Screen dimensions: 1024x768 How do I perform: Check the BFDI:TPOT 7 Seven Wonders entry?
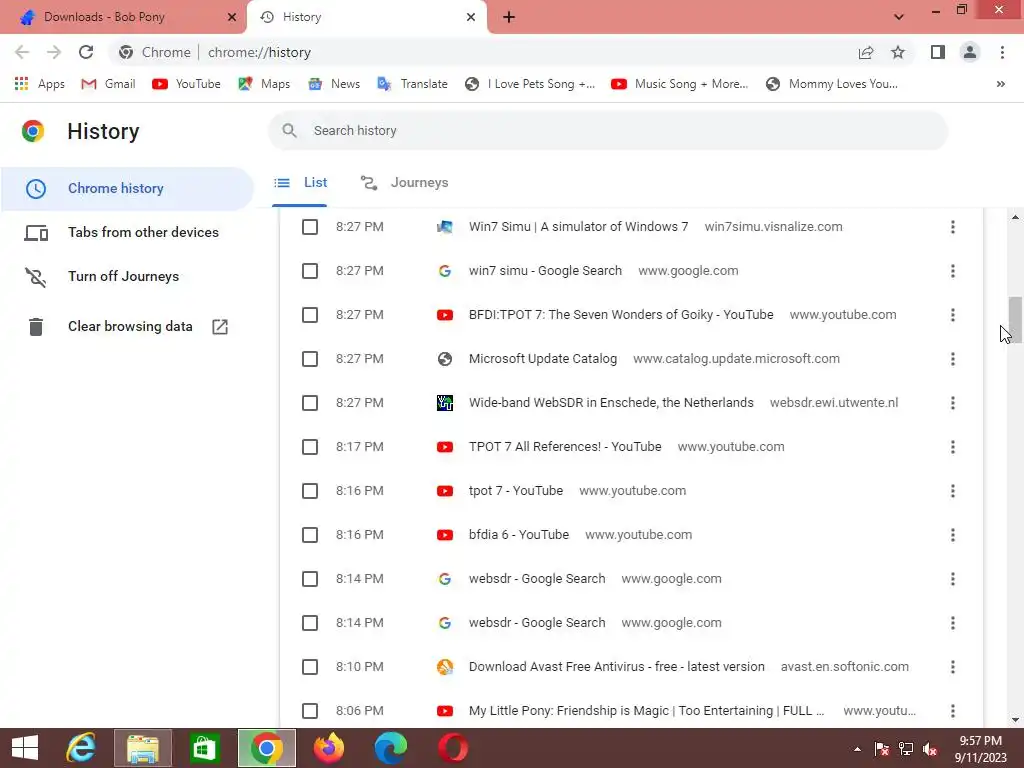pyautogui.click(x=310, y=315)
